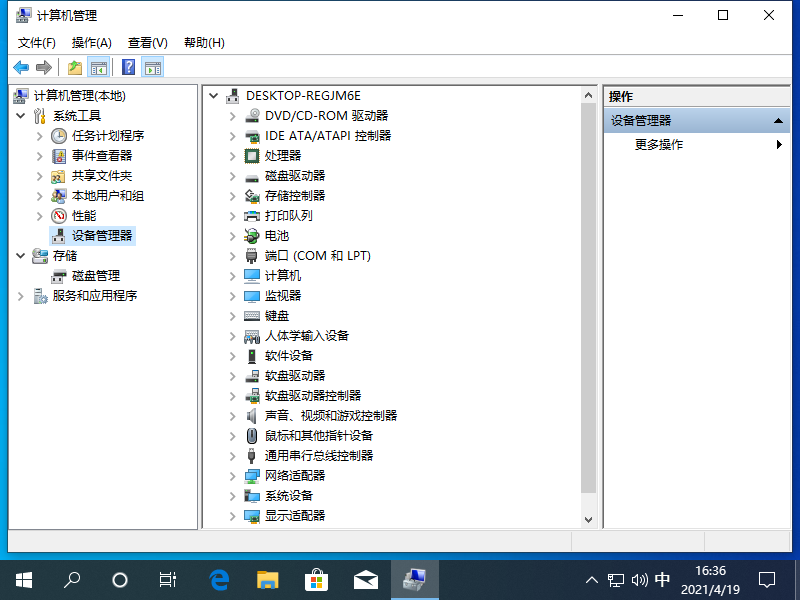
Task: Click the Forward arrow toolbar icon
Action: click(x=44, y=67)
